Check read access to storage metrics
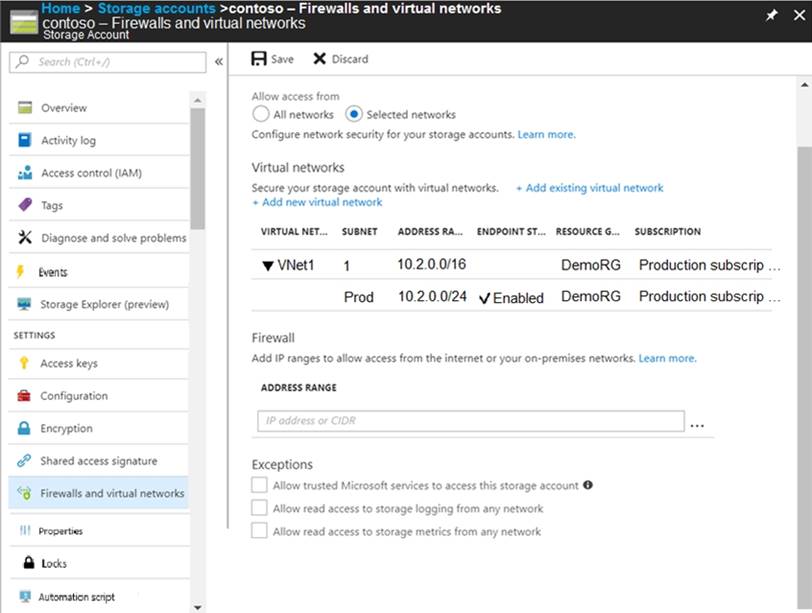Viewport: 812px width, 613px height. [x=260, y=531]
